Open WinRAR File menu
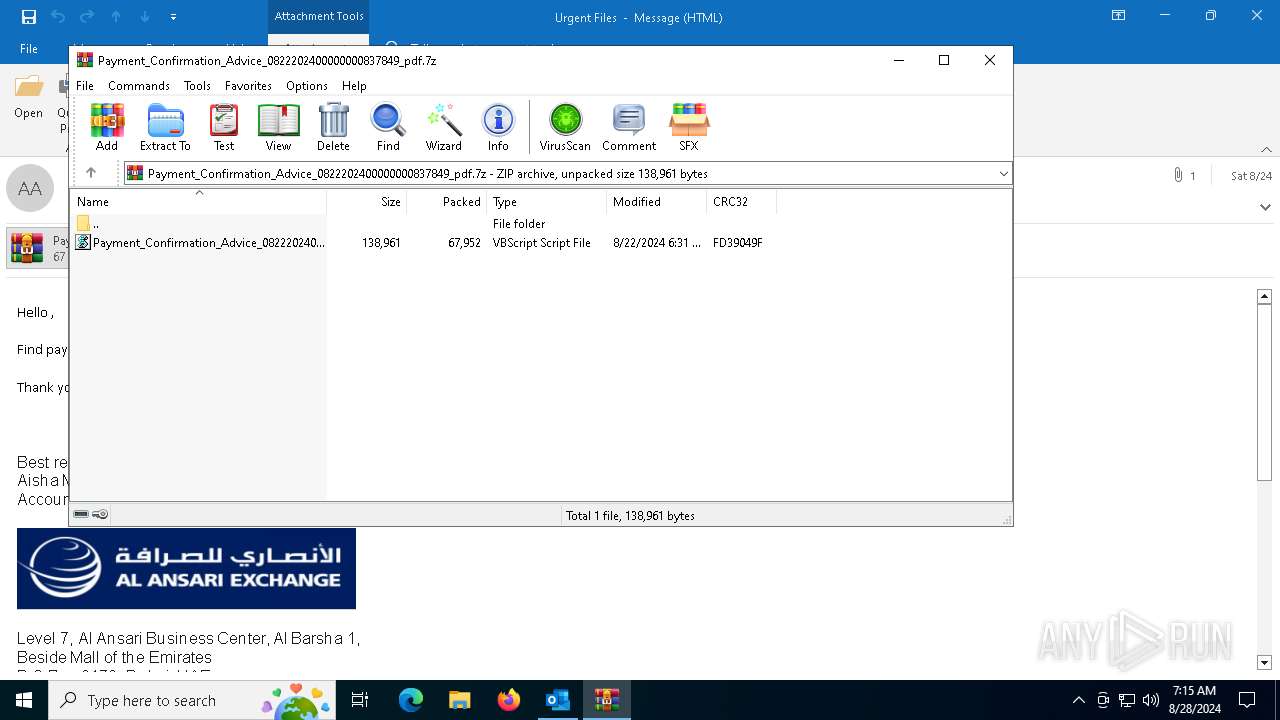This screenshot has width=1280, height=720. click(85, 86)
